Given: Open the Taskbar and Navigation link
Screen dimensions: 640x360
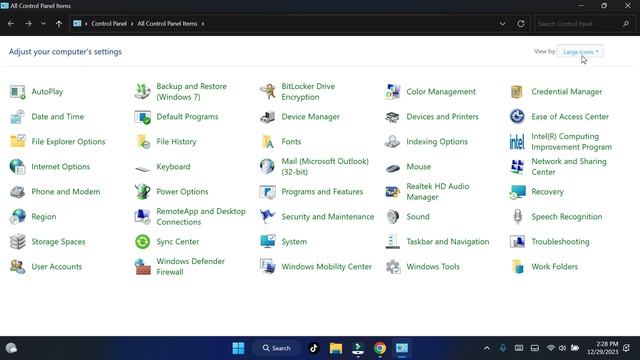Looking at the screenshot, I should point(448,242).
